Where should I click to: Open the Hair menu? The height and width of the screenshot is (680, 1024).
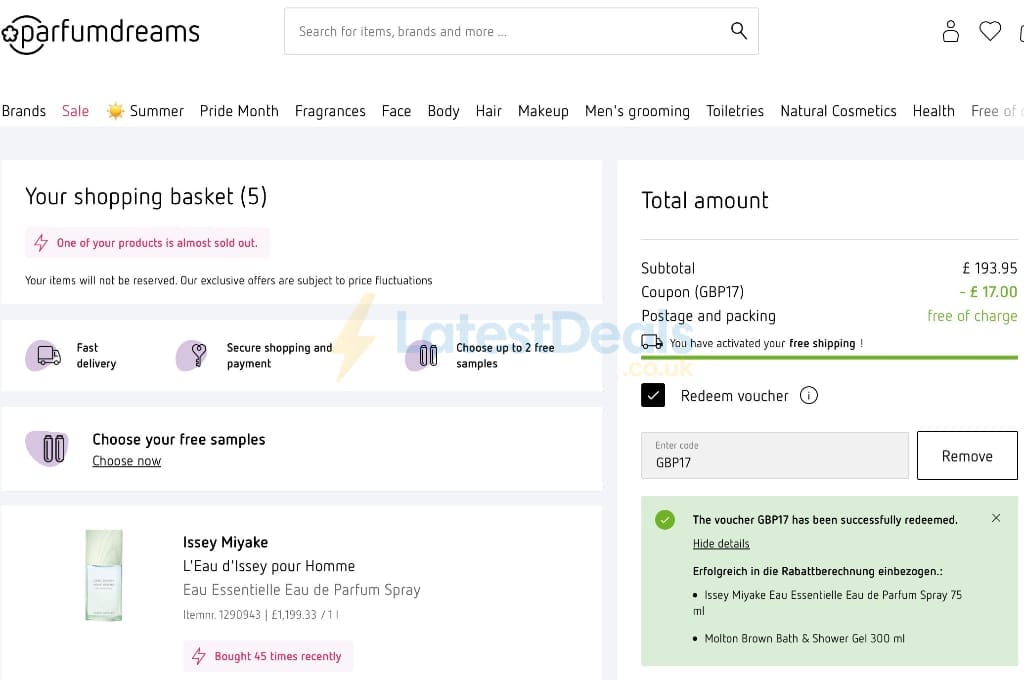[x=488, y=111]
